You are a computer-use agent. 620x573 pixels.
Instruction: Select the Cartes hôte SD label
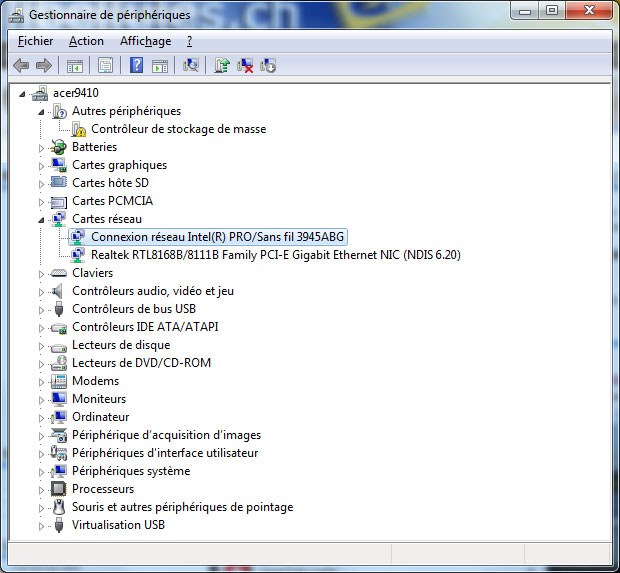click(x=110, y=183)
